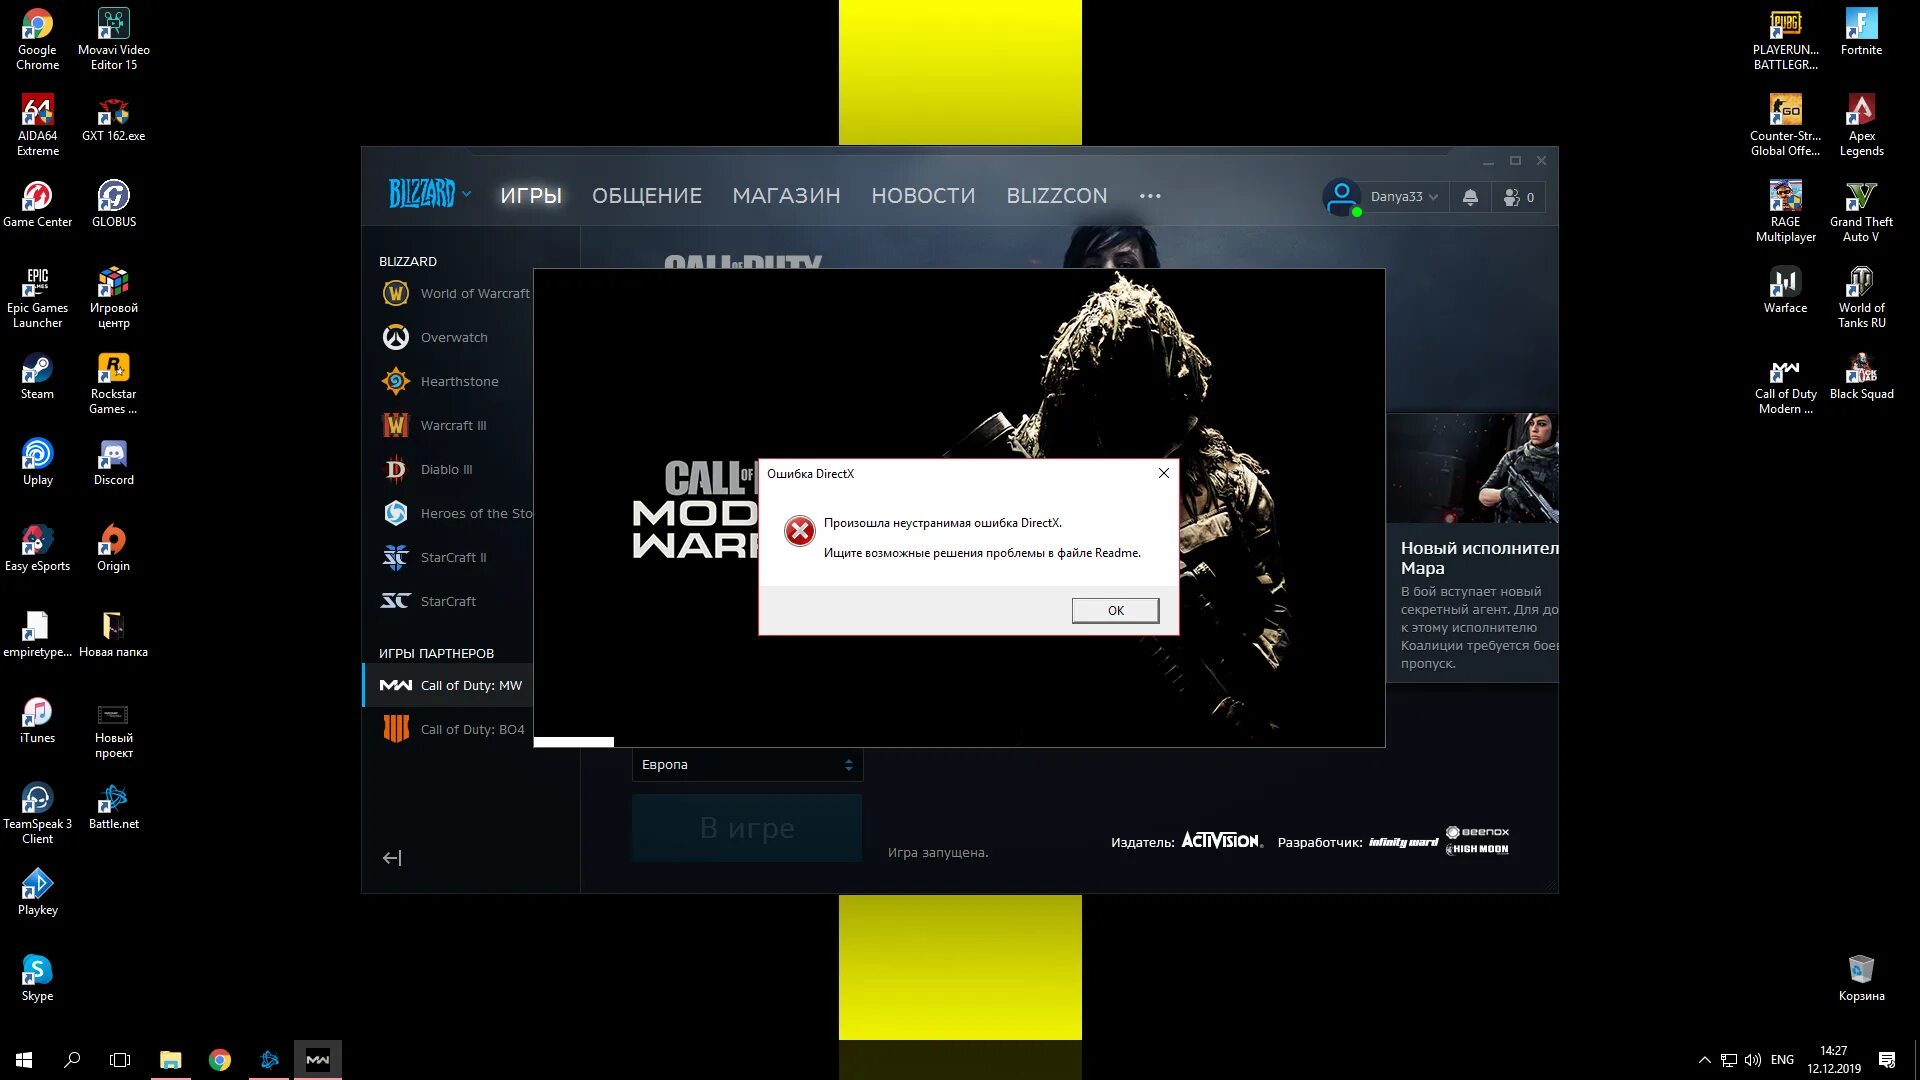This screenshot has width=1920, height=1080.
Task: Open Rockstar Games launcher shortcut
Action: coord(113,384)
